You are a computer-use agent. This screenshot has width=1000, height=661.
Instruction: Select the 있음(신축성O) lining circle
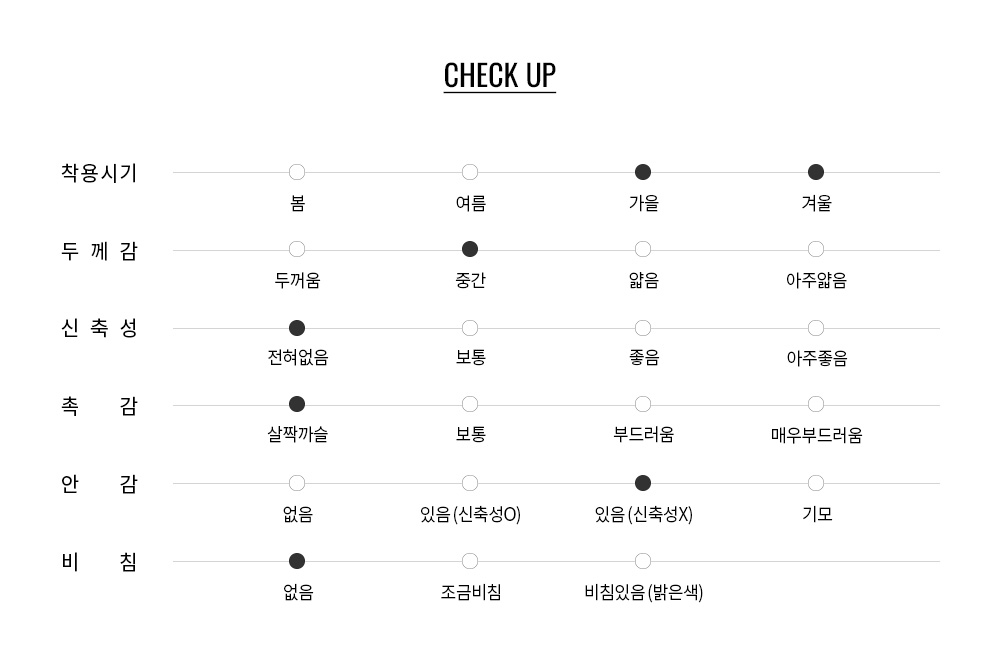(x=470, y=484)
